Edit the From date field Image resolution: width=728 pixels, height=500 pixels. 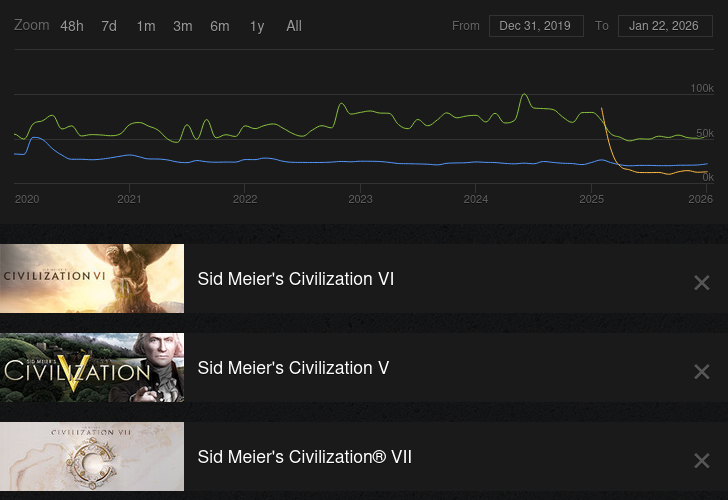(536, 26)
